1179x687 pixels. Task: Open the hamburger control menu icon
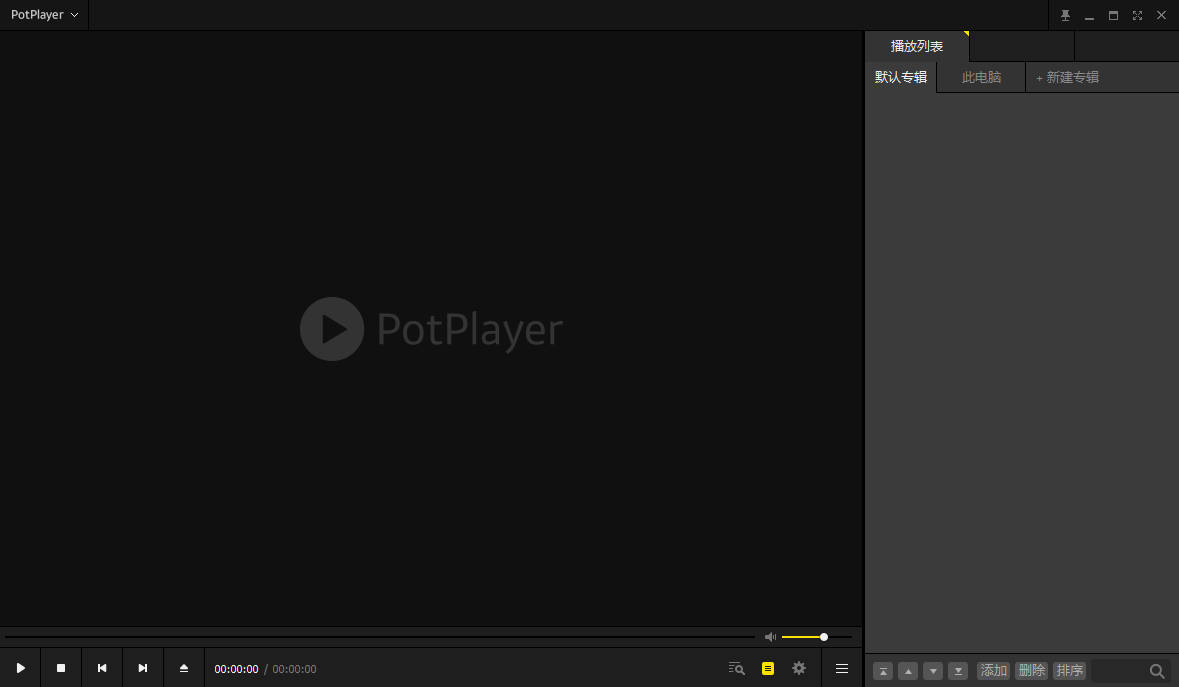[x=841, y=668]
